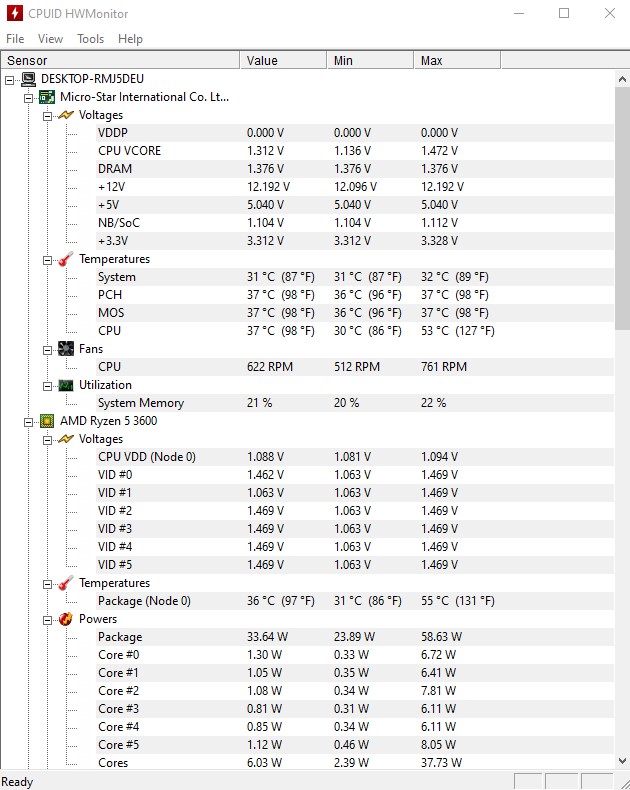630x790 pixels.
Task: Collapse the Fans group
Action: pos(47,350)
